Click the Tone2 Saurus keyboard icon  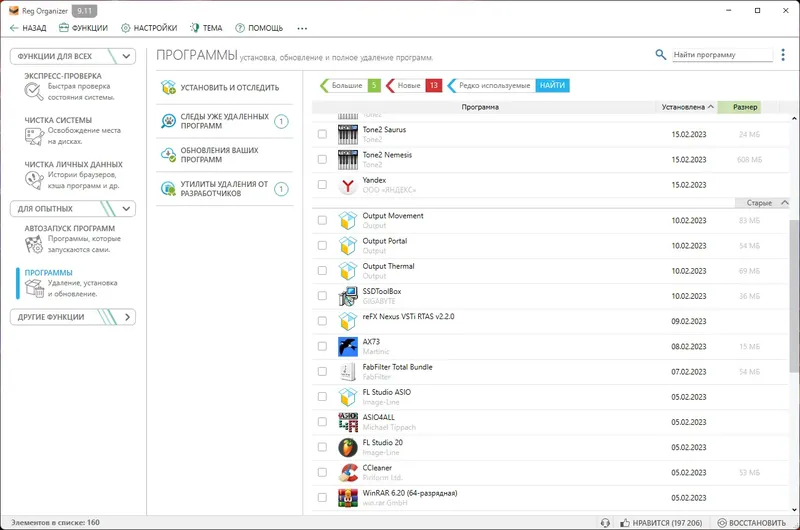pos(348,135)
